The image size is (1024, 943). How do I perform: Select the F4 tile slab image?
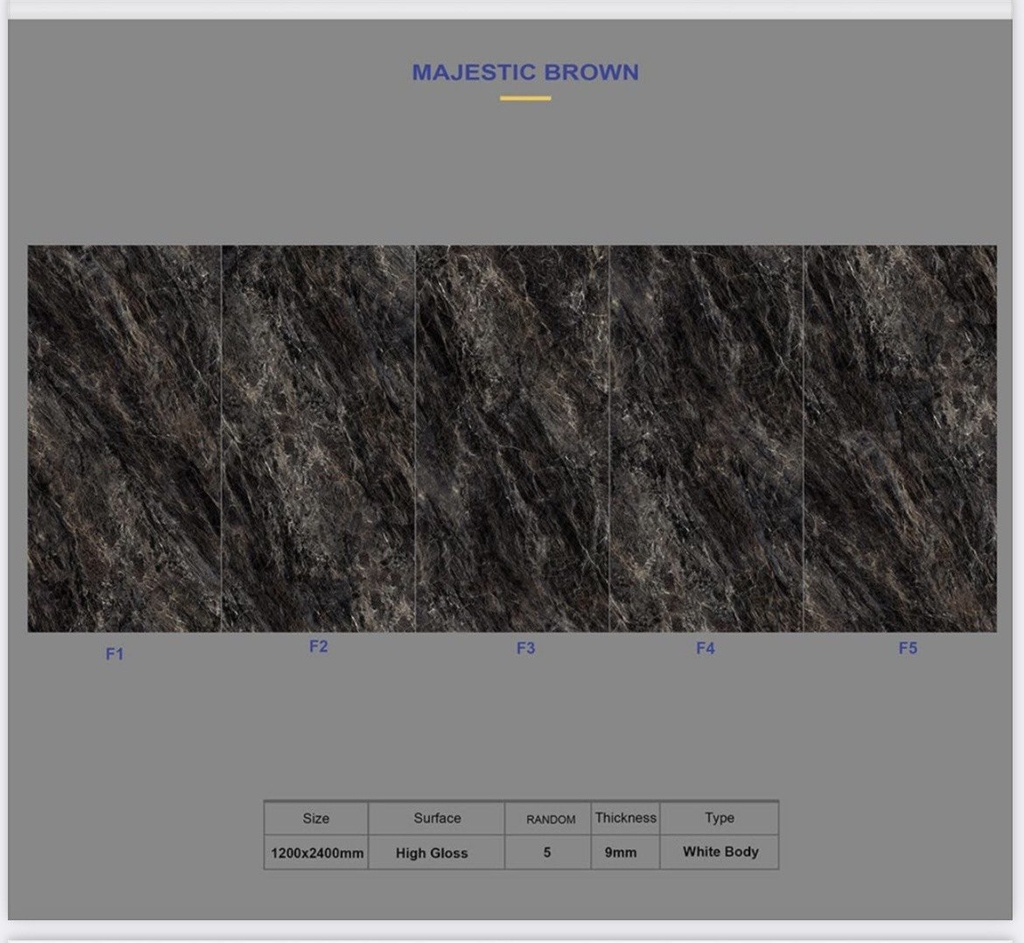pyautogui.click(x=706, y=438)
